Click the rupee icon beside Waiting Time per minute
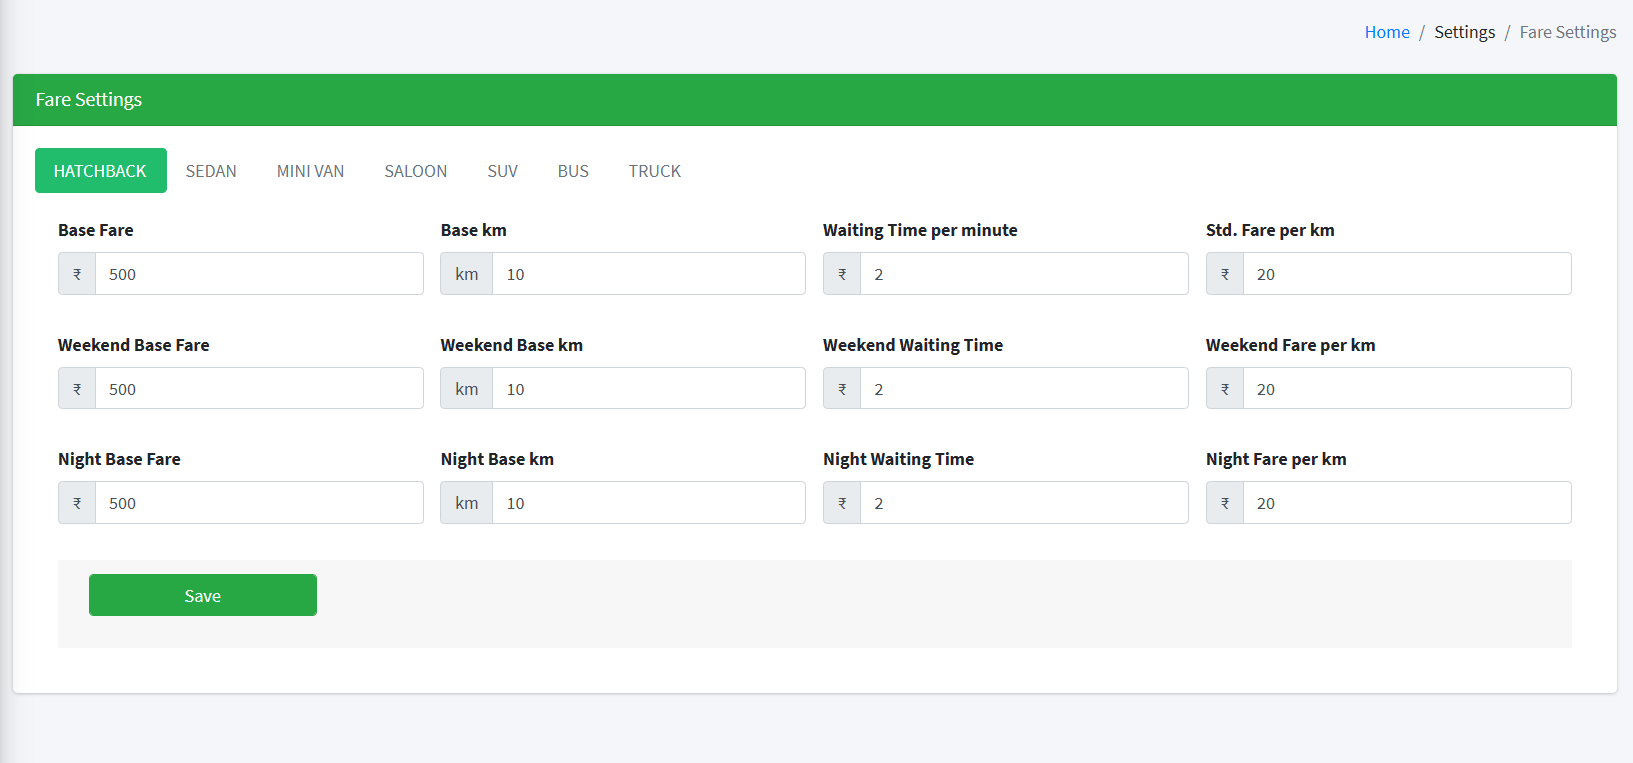Screen dimensions: 1633x763 point(842,274)
